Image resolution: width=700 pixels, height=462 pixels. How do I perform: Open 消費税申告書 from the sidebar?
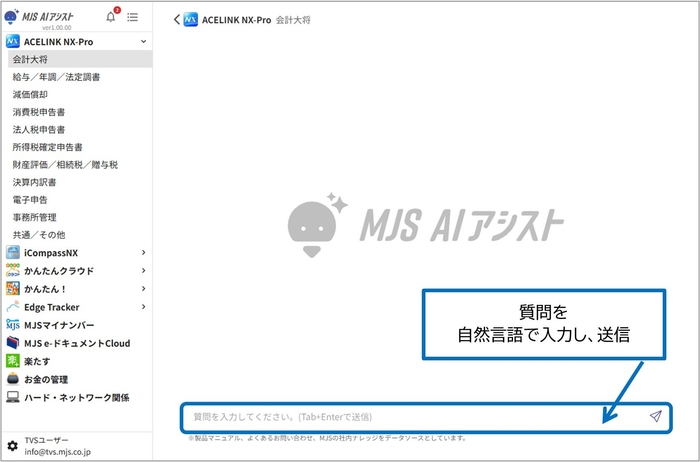pos(38,112)
